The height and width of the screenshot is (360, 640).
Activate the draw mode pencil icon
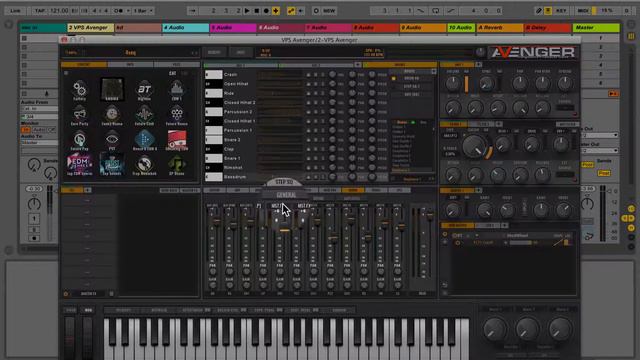tap(539, 11)
